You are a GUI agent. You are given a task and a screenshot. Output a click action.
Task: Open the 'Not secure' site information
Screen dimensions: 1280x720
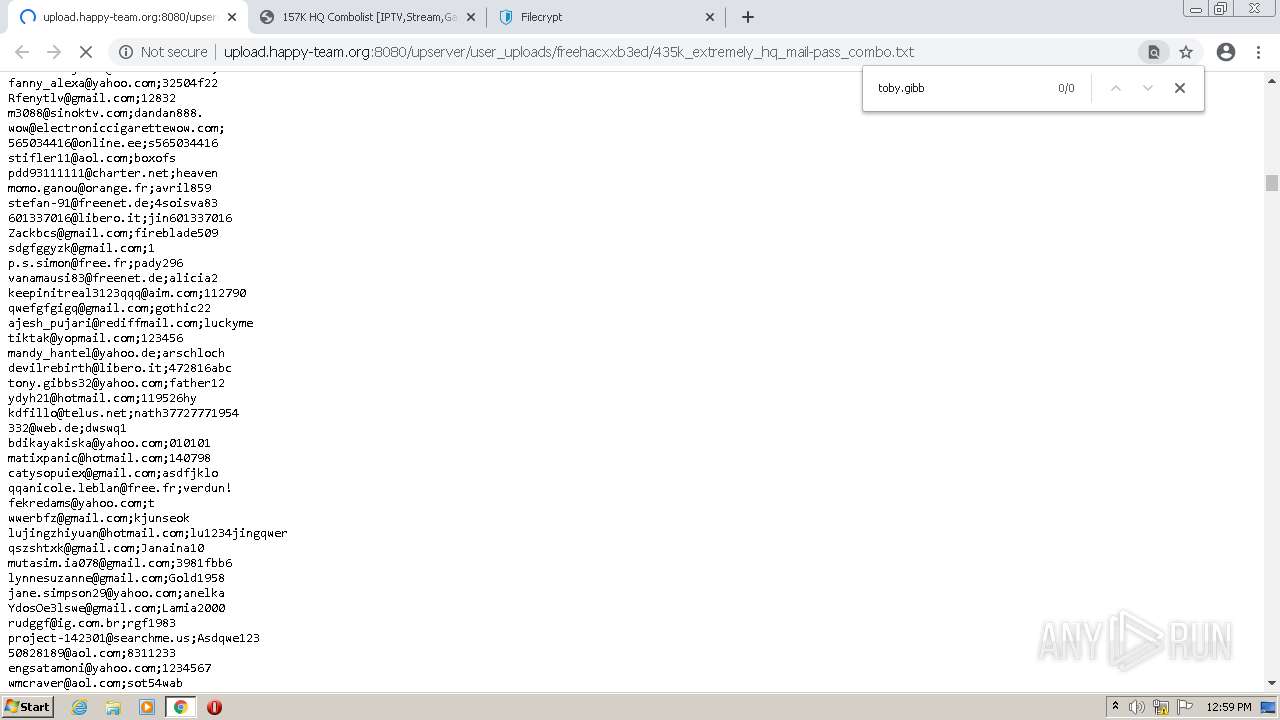coord(163,52)
